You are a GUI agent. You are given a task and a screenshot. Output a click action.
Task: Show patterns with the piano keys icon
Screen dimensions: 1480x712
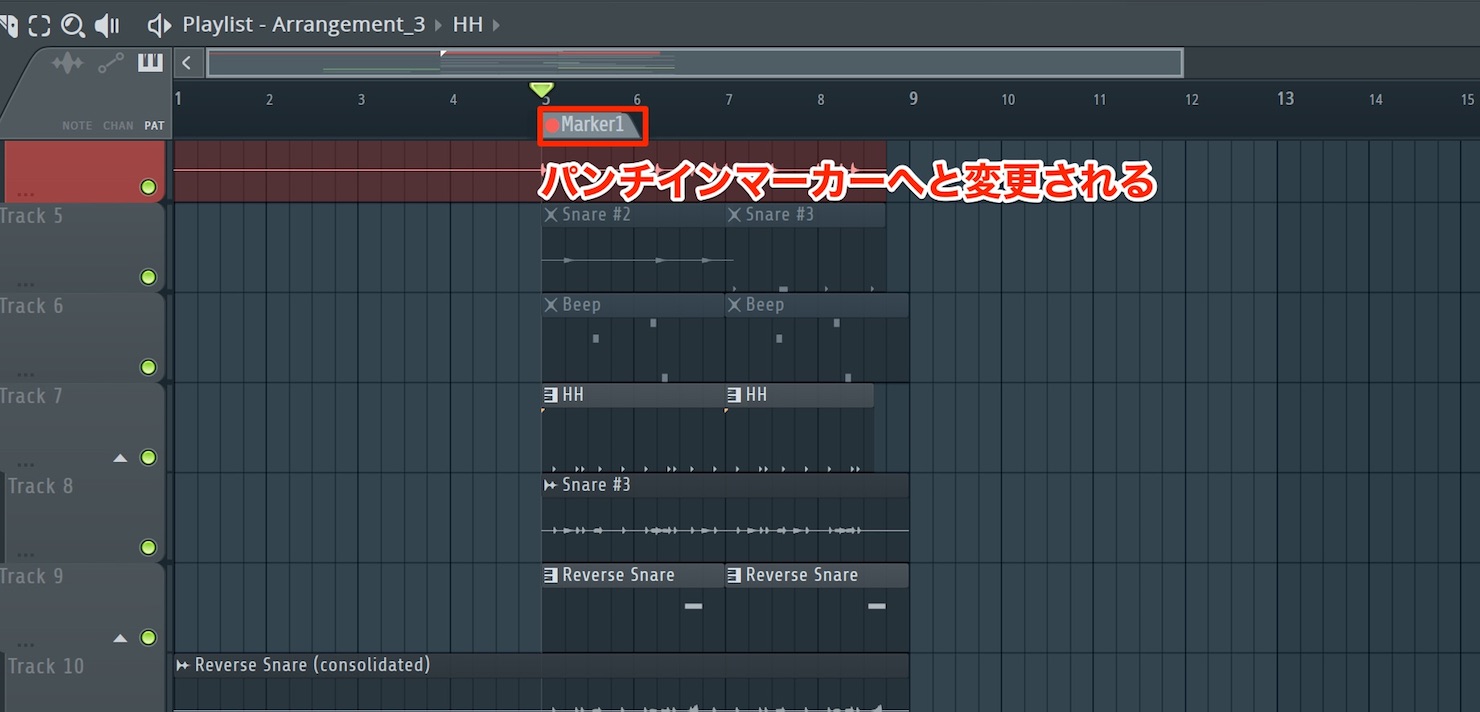click(x=150, y=63)
